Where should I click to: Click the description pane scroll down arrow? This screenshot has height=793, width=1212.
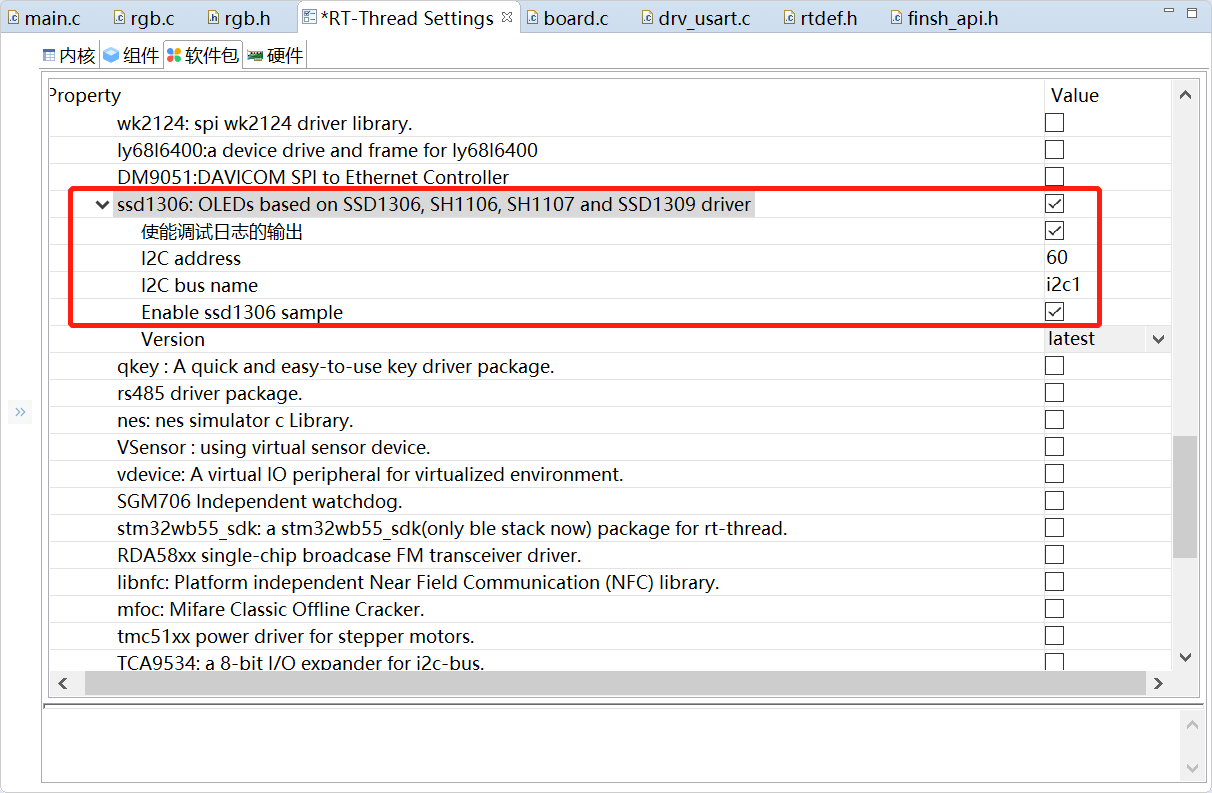(x=1190, y=767)
